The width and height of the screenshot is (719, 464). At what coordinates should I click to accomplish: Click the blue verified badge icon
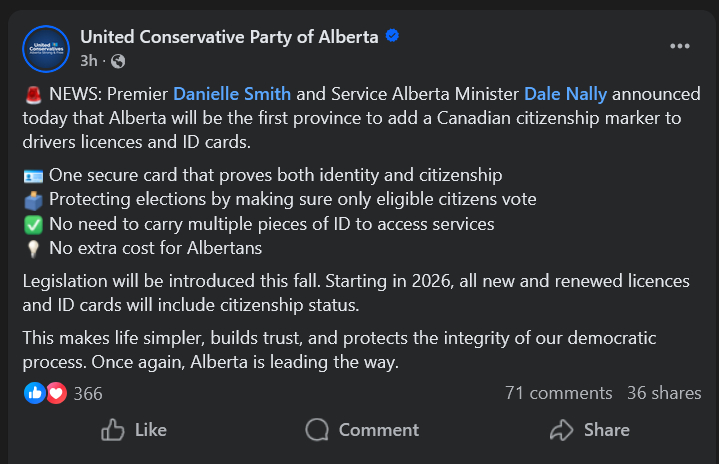(393, 37)
